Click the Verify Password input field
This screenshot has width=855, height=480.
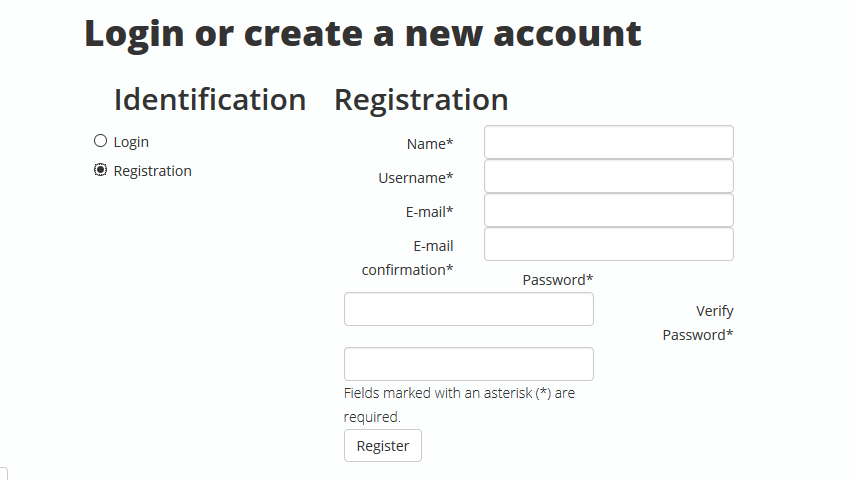click(468, 364)
